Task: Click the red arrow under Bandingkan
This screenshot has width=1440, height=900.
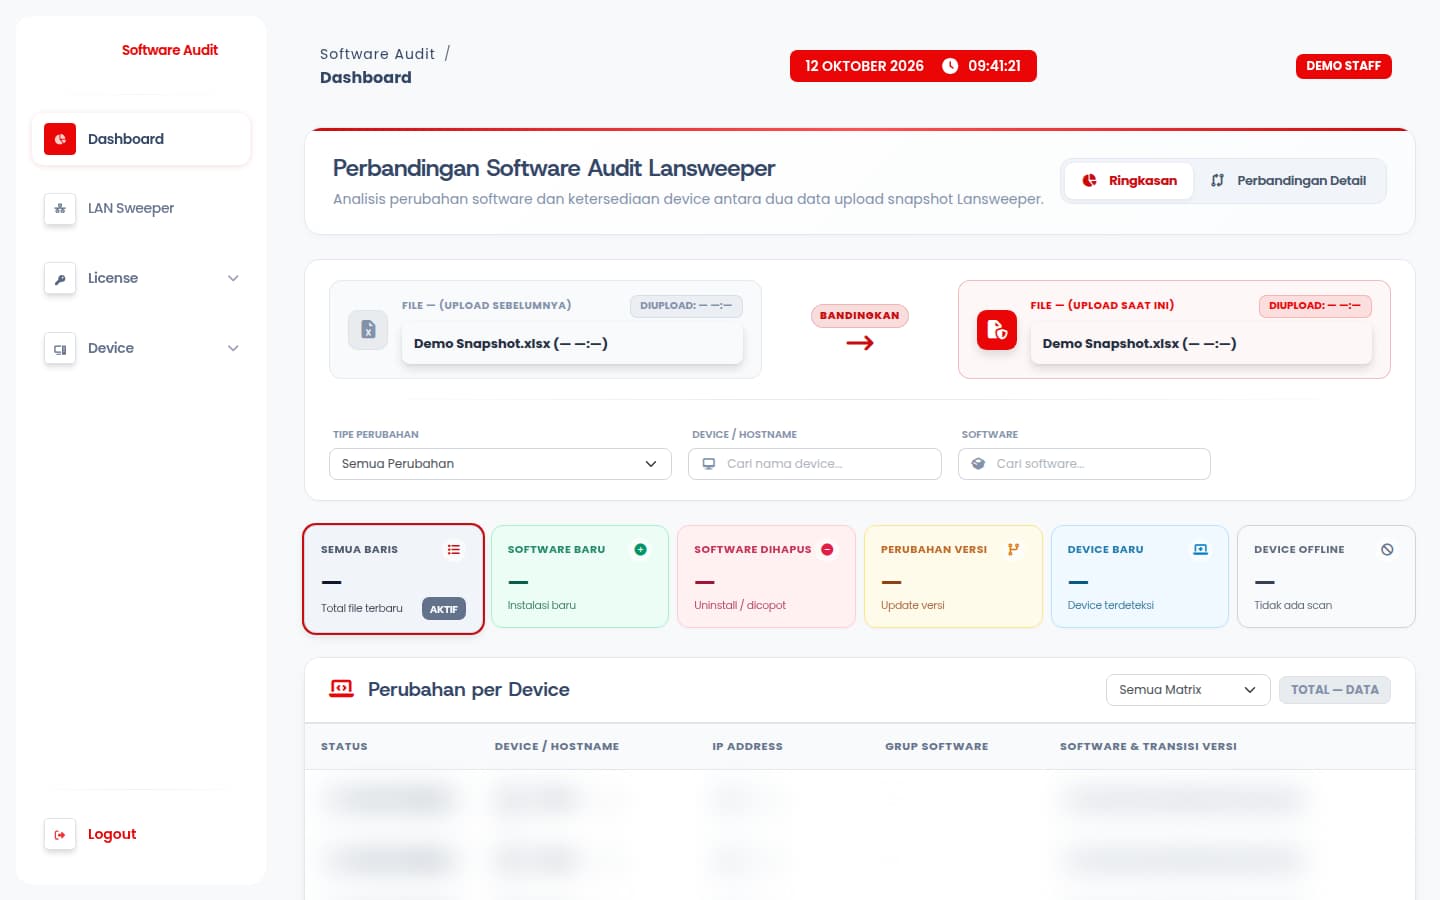Action: (x=860, y=343)
